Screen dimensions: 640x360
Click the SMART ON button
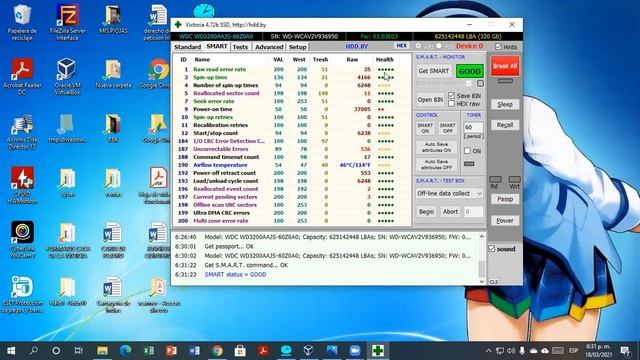click(425, 128)
